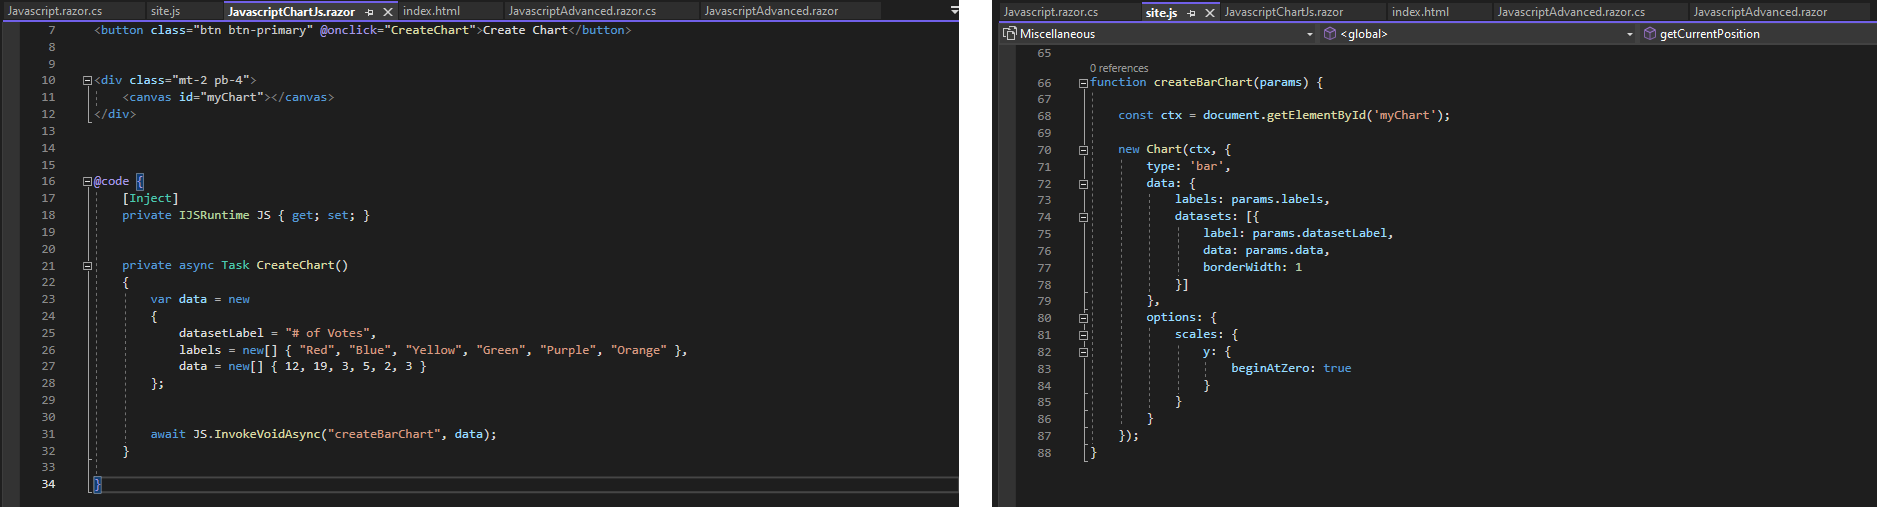Screen dimensions: 1877x507
Task: Click the cube icon beside <global>
Action: pos(1330,34)
